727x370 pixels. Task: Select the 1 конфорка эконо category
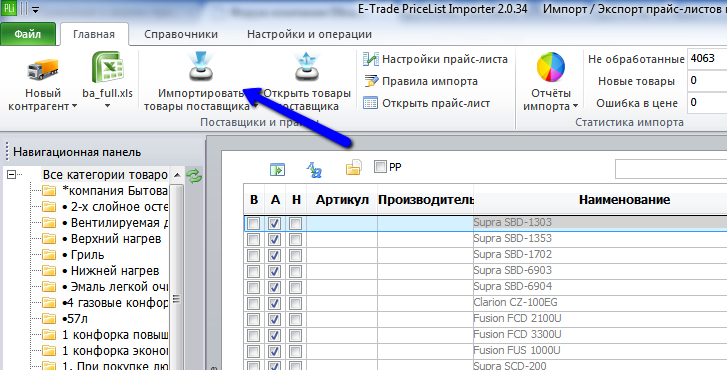point(115,351)
